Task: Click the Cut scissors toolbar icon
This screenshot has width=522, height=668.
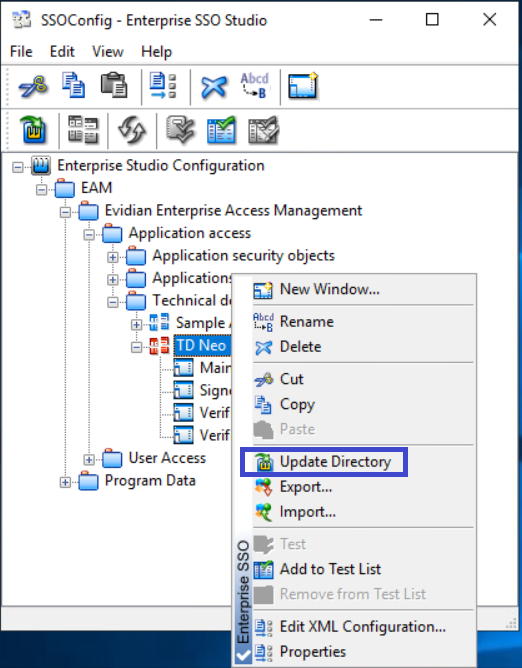Action: pyautogui.click(x=33, y=86)
